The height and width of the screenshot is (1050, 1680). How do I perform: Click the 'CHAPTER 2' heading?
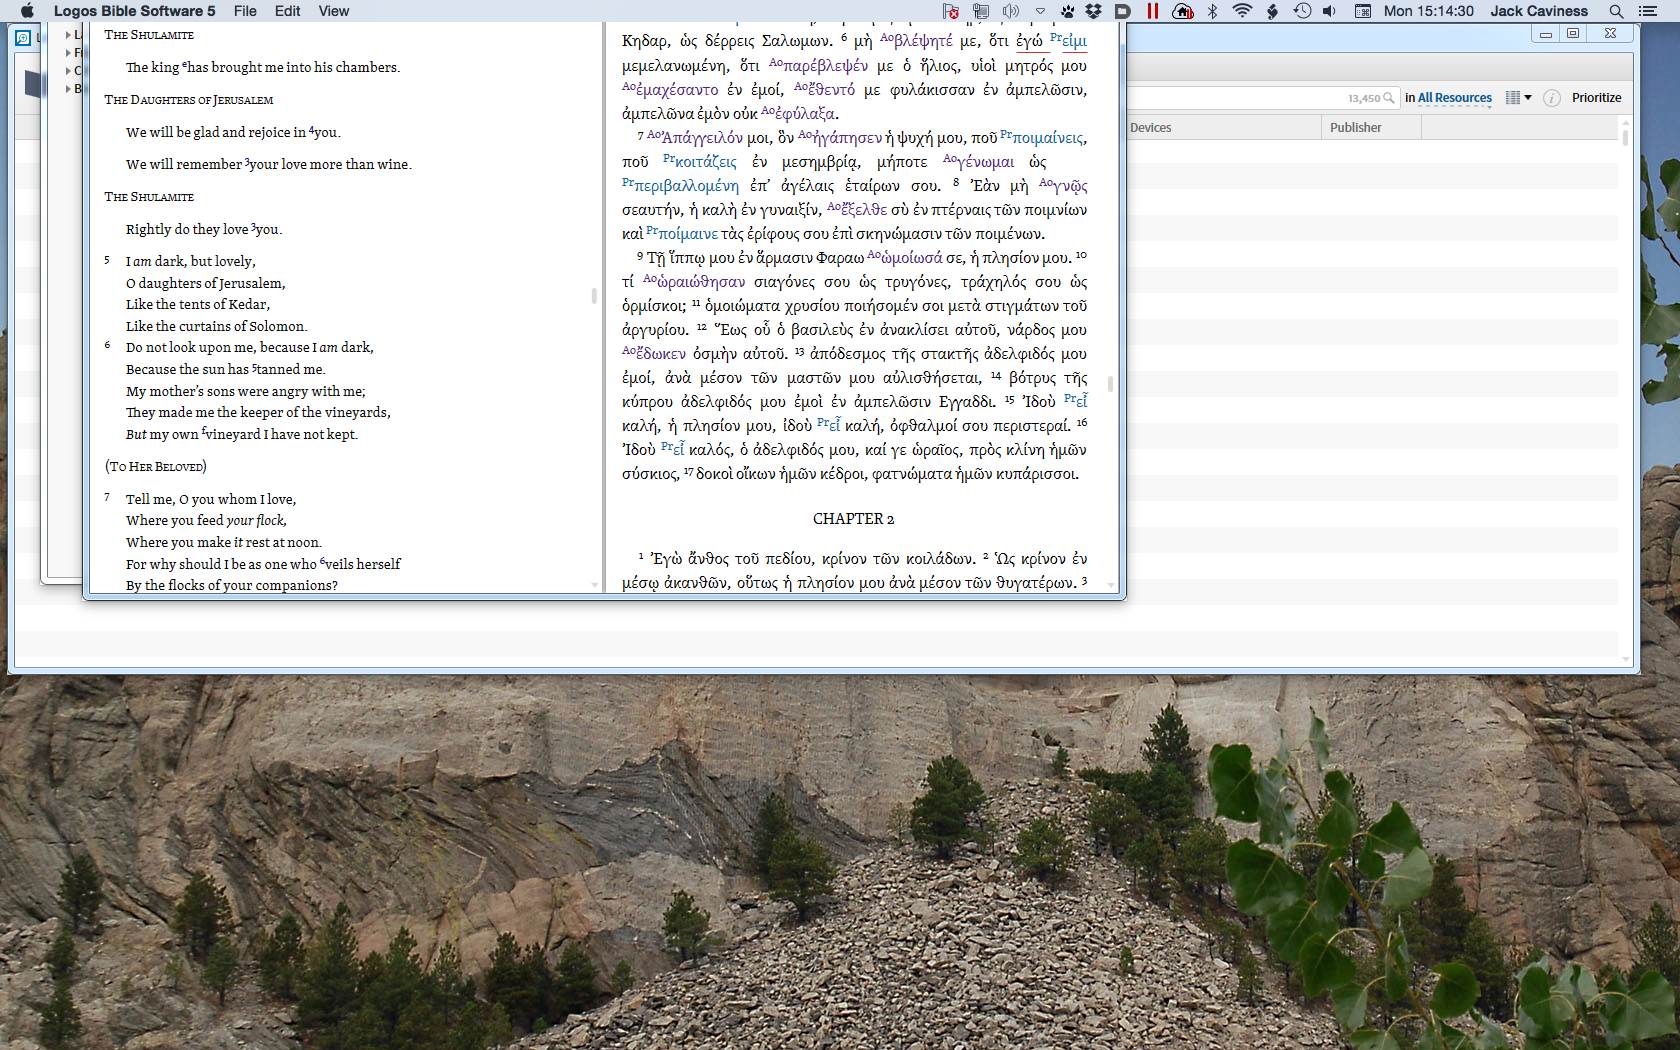854,519
